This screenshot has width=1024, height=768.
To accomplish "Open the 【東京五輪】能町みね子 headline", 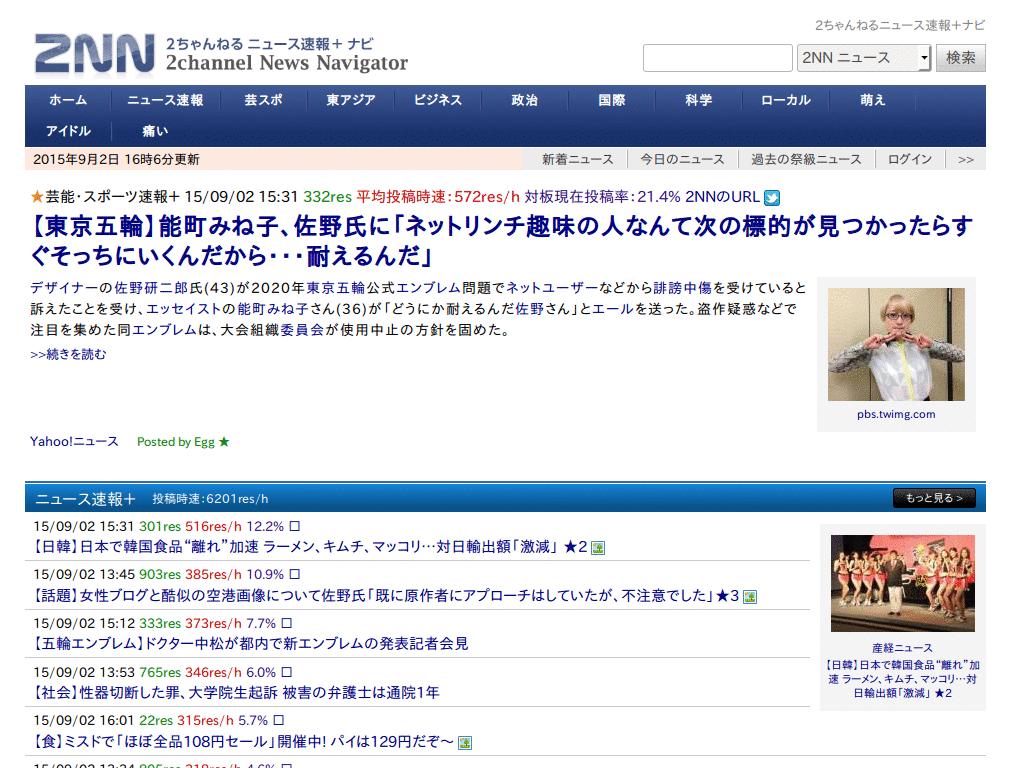I will click(502, 241).
